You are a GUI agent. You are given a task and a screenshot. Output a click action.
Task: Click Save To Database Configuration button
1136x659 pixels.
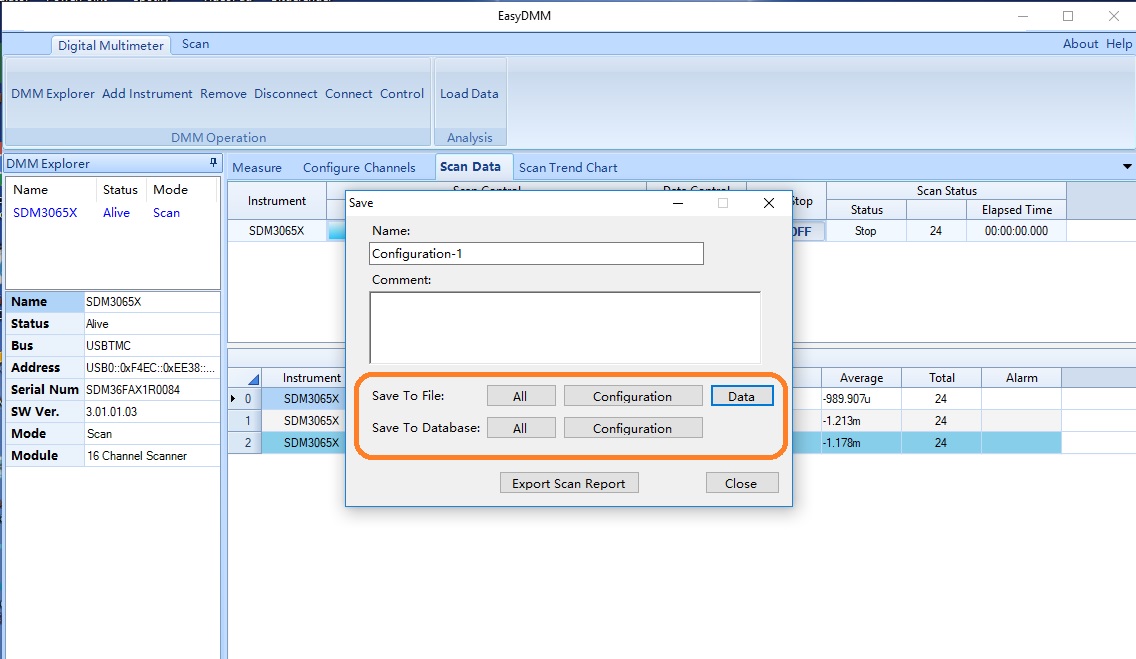tap(632, 428)
